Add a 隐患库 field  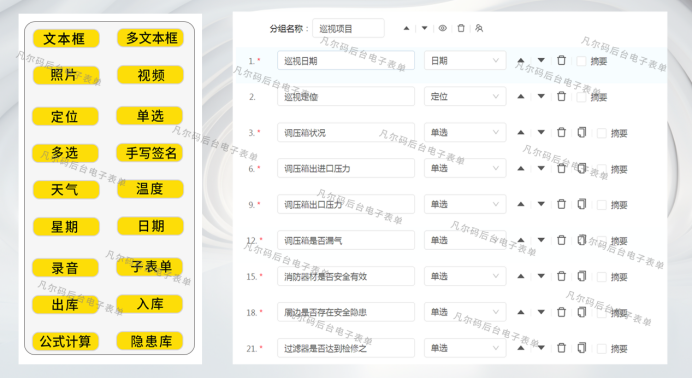click(x=150, y=341)
